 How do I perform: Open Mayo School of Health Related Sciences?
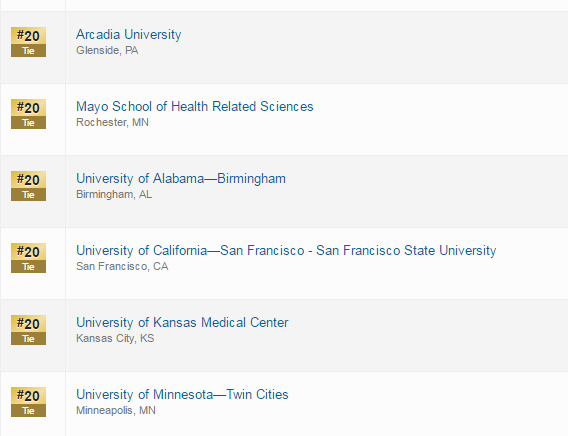(x=195, y=107)
